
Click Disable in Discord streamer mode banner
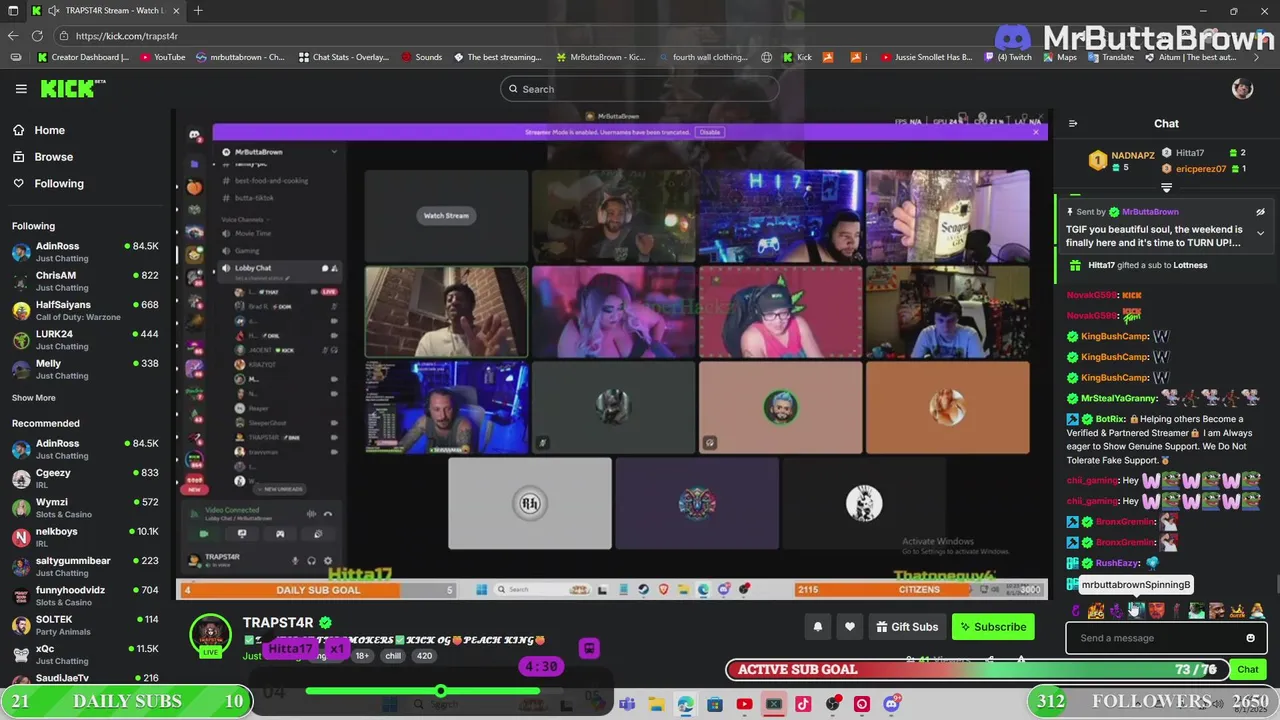click(x=709, y=132)
